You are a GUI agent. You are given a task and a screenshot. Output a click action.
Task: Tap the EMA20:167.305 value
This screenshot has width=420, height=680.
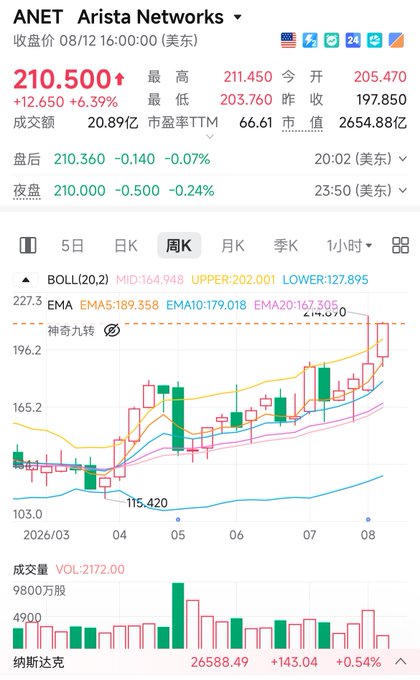[295, 305]
